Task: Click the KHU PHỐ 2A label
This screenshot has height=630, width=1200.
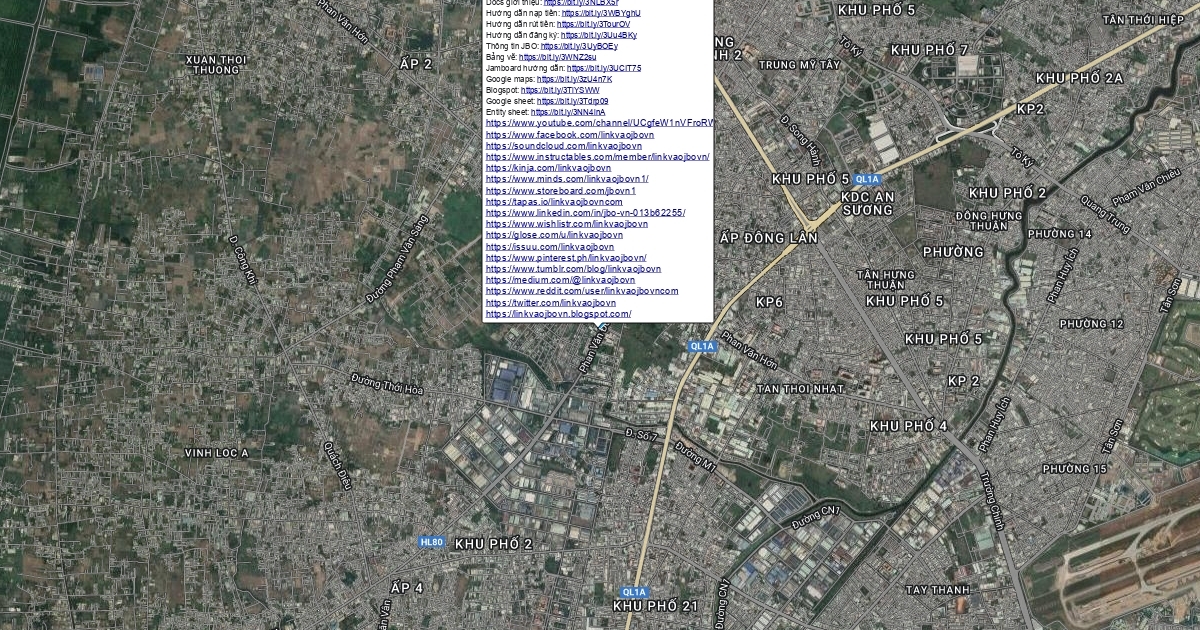Action: (x=1080, y=78)
